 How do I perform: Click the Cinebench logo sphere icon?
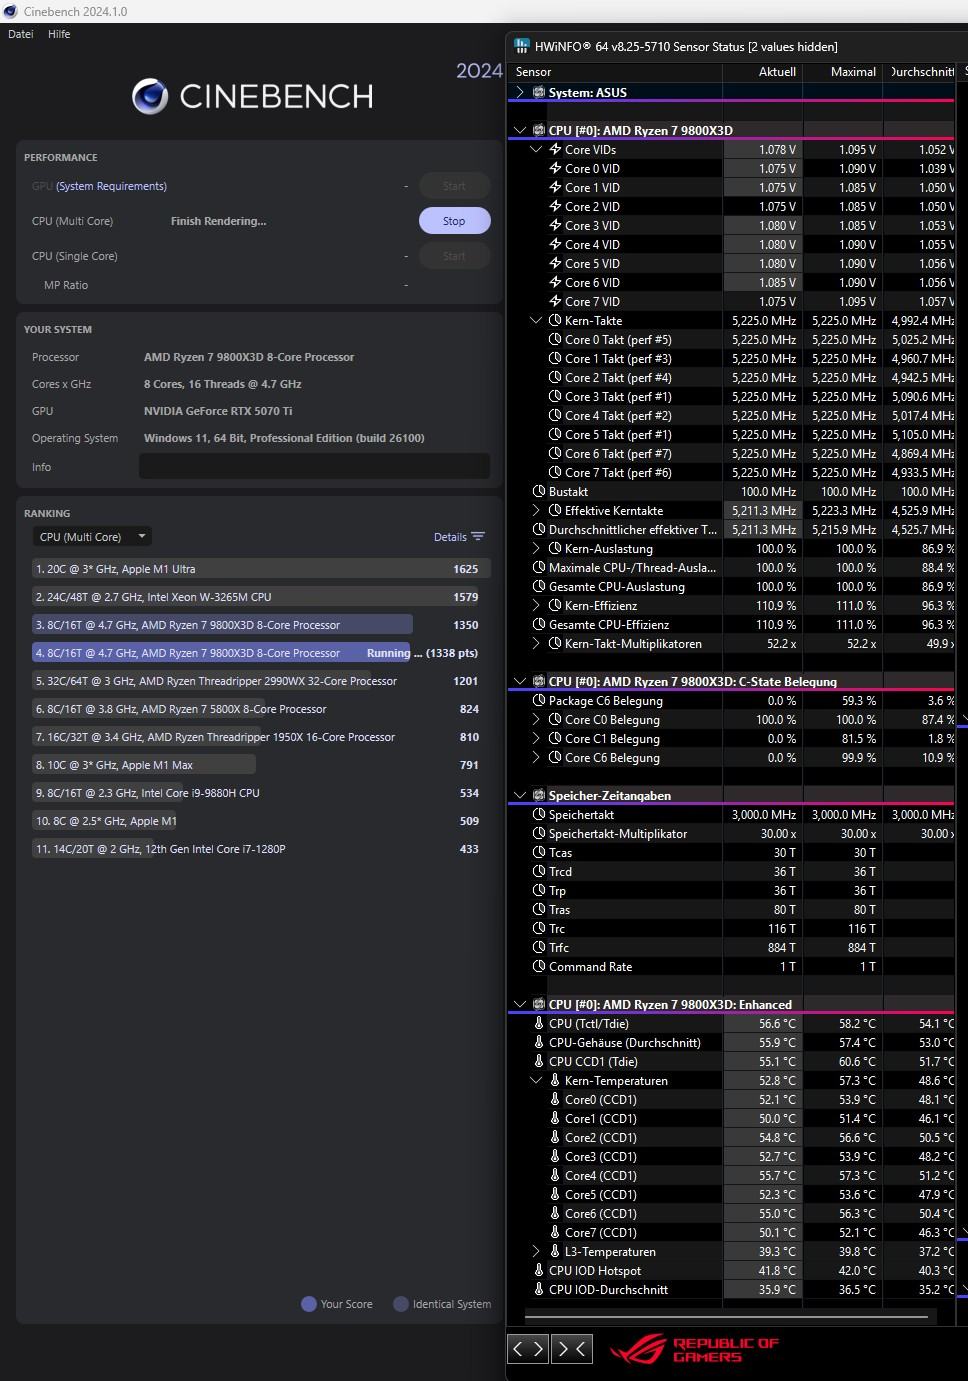coord(150,96)
